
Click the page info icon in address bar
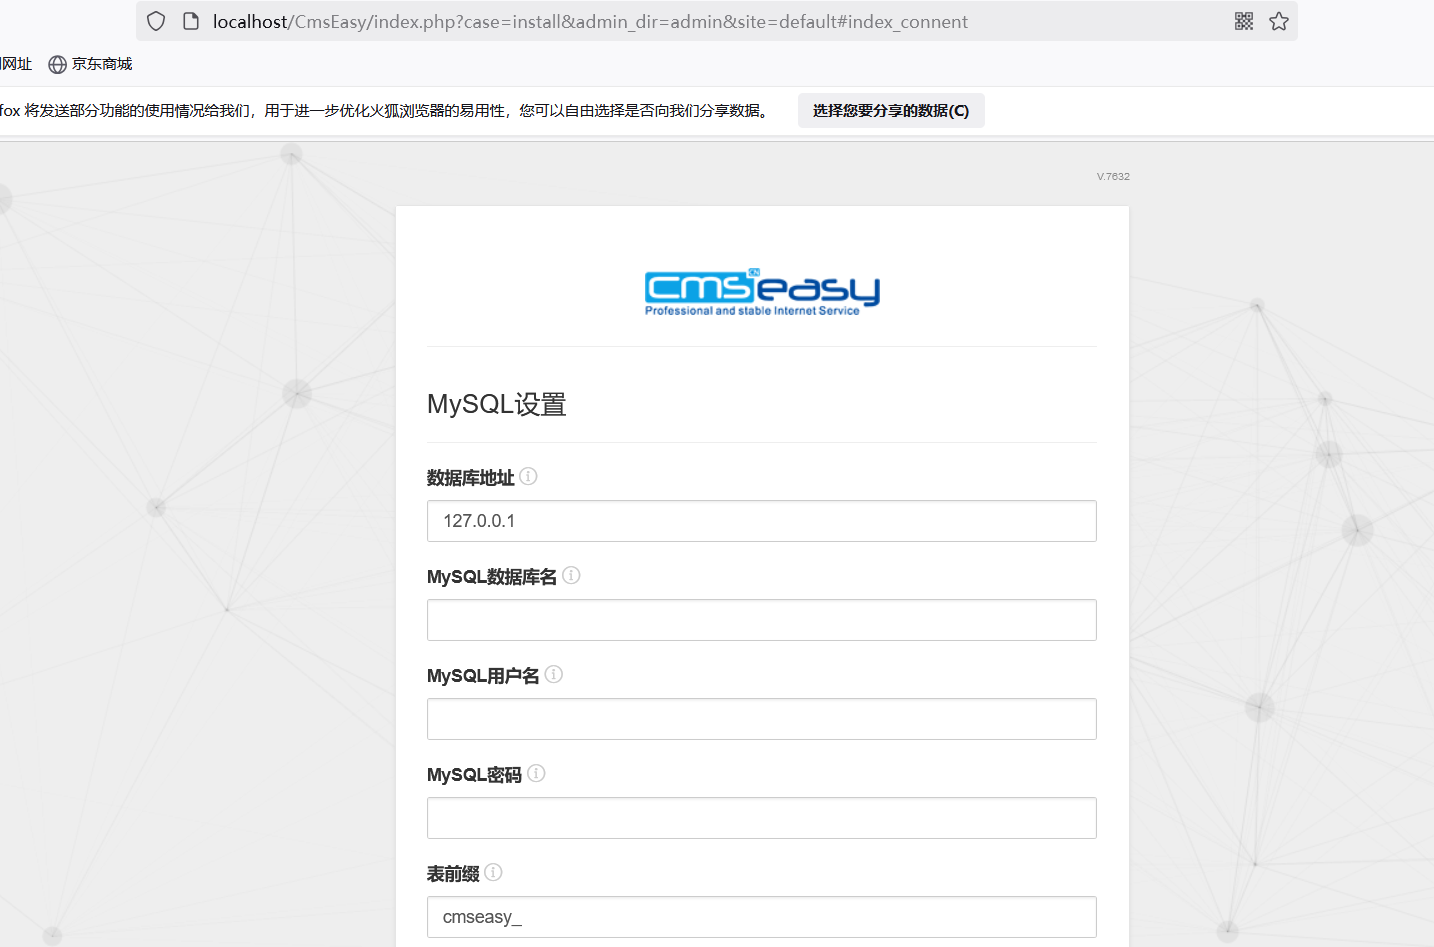pos(191,21)
